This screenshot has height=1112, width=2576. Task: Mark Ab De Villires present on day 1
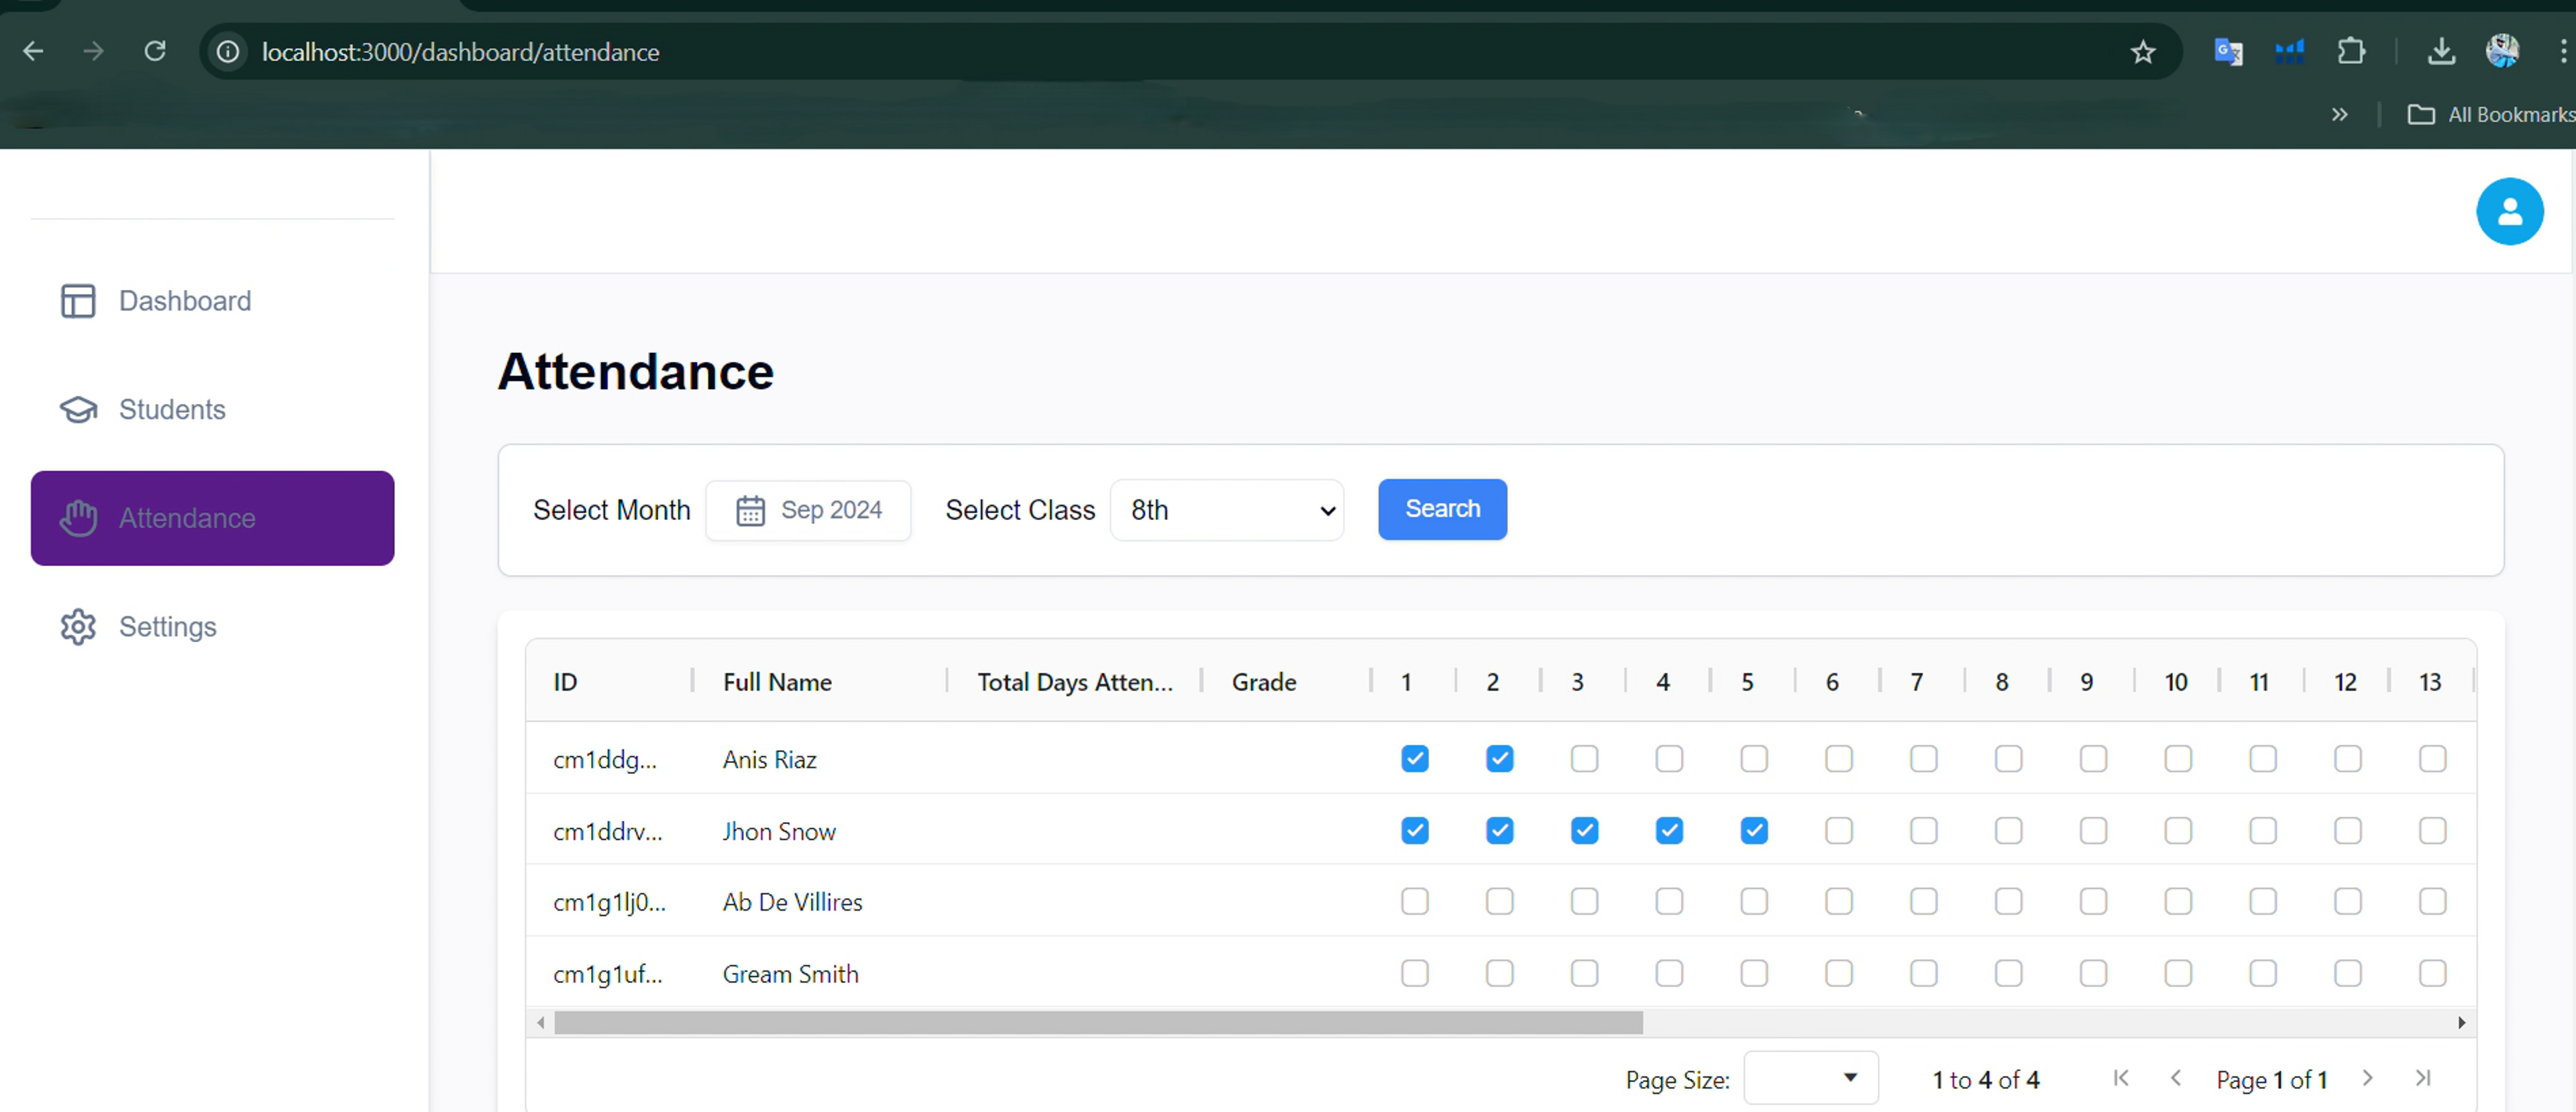pyautogui.click(x=1414, y=901)
